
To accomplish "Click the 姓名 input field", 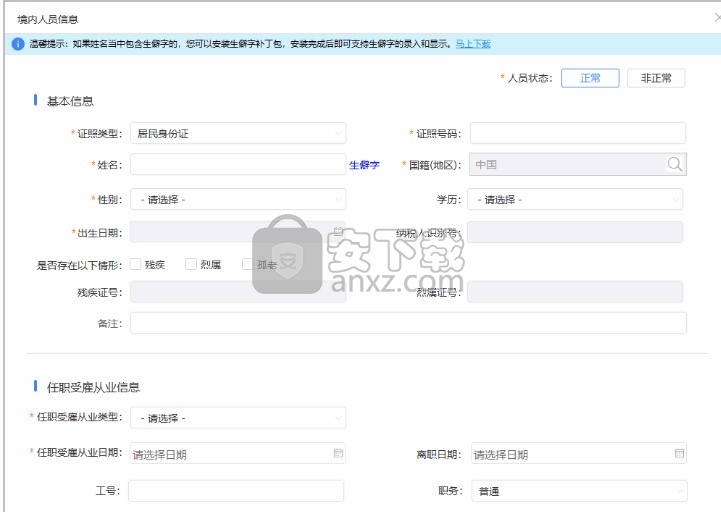I will pos(238,164).
